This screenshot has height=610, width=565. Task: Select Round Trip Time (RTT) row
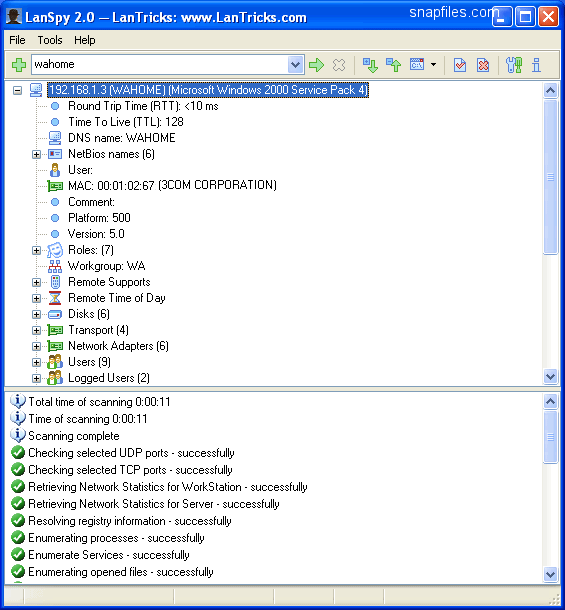pyautogui.click(x=143, y=106)
